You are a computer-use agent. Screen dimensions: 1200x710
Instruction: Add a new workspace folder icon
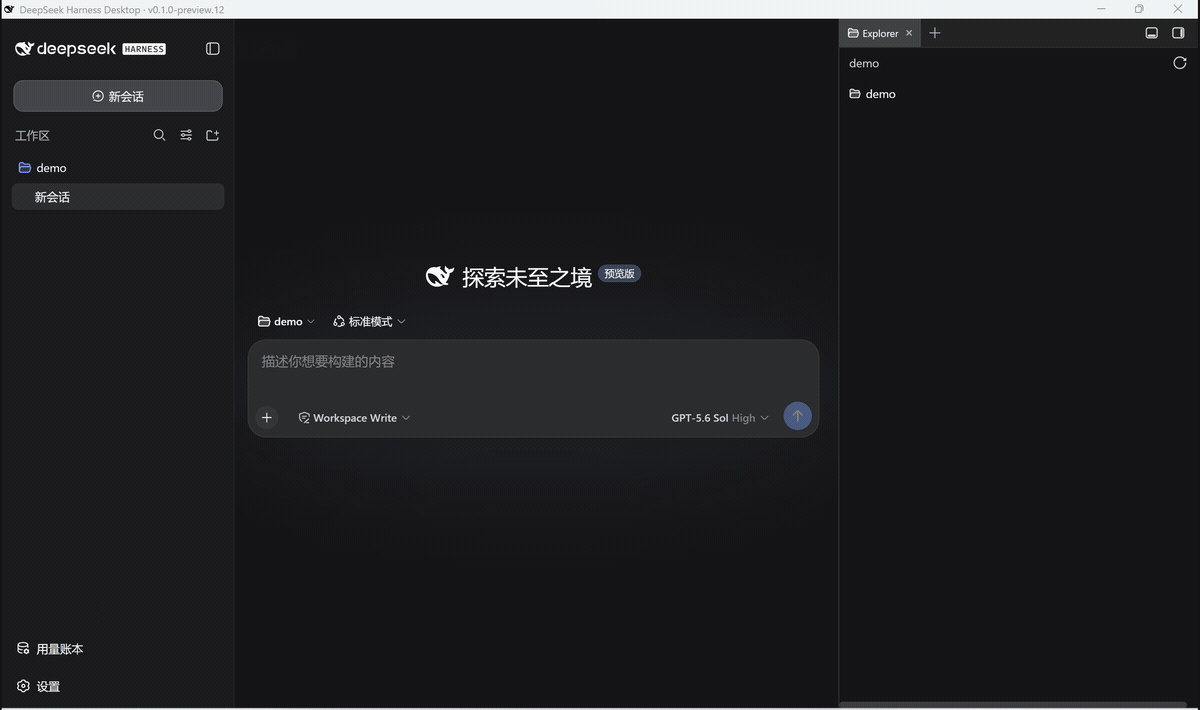(212, 135)
